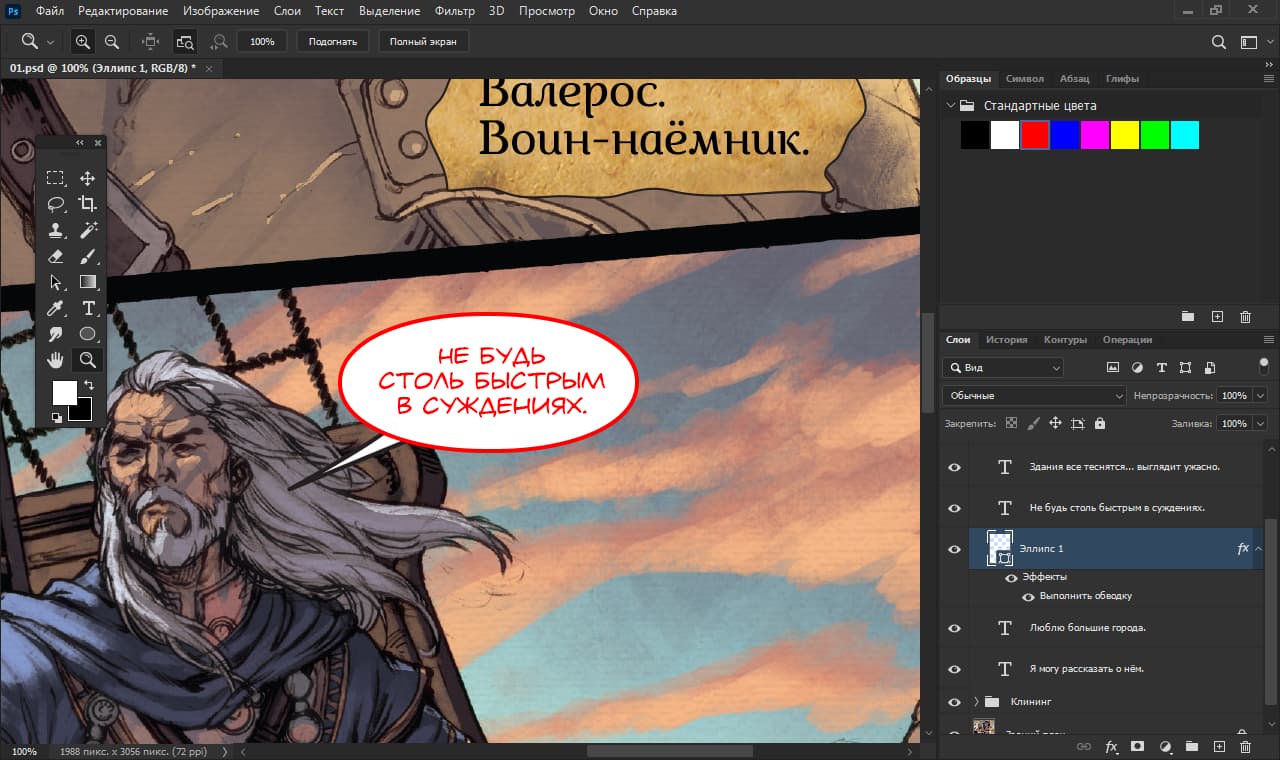
Task: Pick the Lasso tool
Action: click(56, 204)
